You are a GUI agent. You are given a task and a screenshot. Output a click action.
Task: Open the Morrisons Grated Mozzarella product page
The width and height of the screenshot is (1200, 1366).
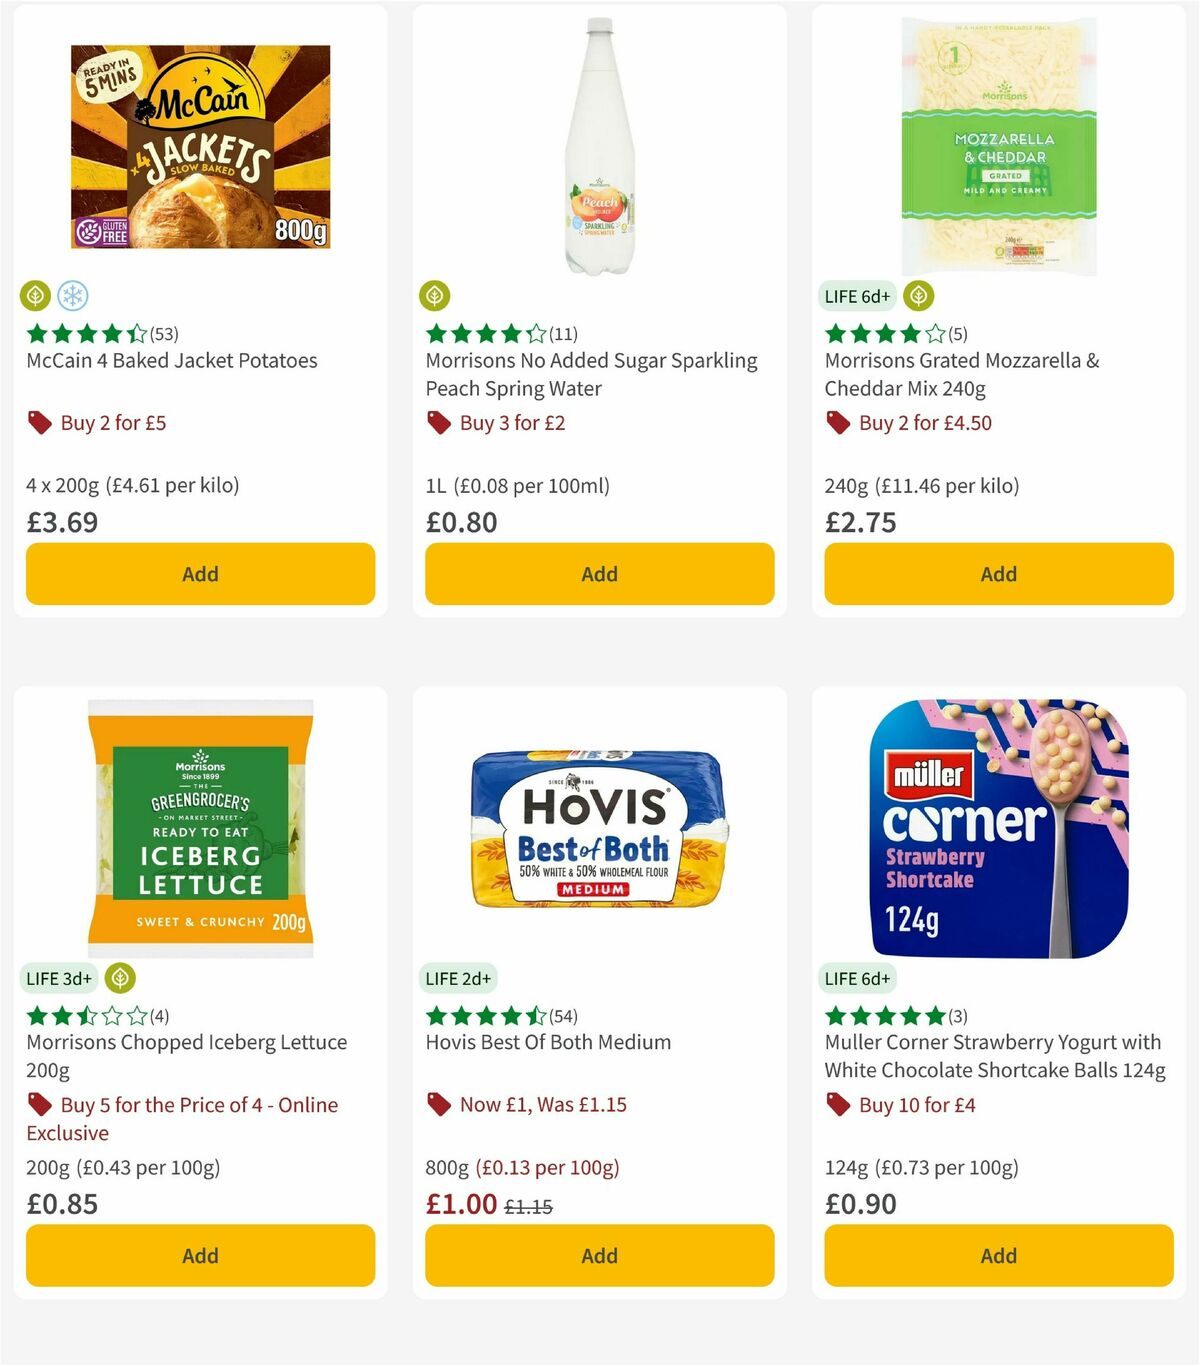962,374
